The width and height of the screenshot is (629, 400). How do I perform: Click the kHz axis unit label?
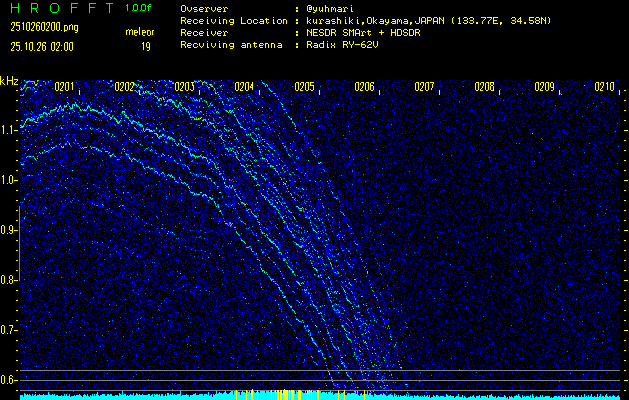point(10,81)
